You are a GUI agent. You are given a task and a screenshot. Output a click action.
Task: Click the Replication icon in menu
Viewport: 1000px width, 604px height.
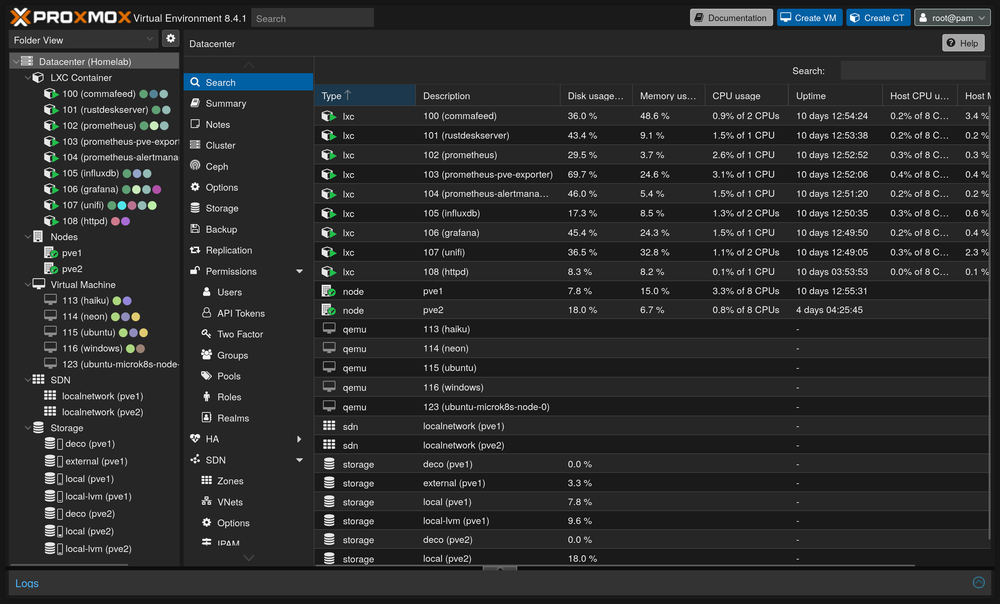click(195, 250)
